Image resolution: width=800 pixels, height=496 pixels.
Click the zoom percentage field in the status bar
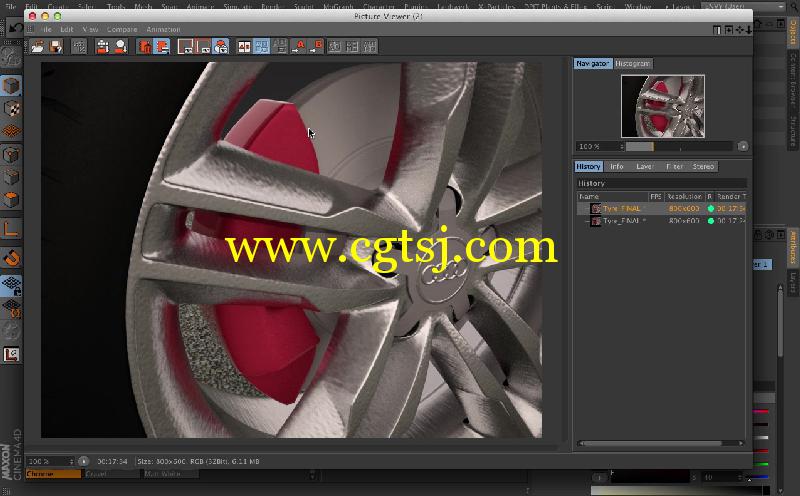(x=50, y=461)
